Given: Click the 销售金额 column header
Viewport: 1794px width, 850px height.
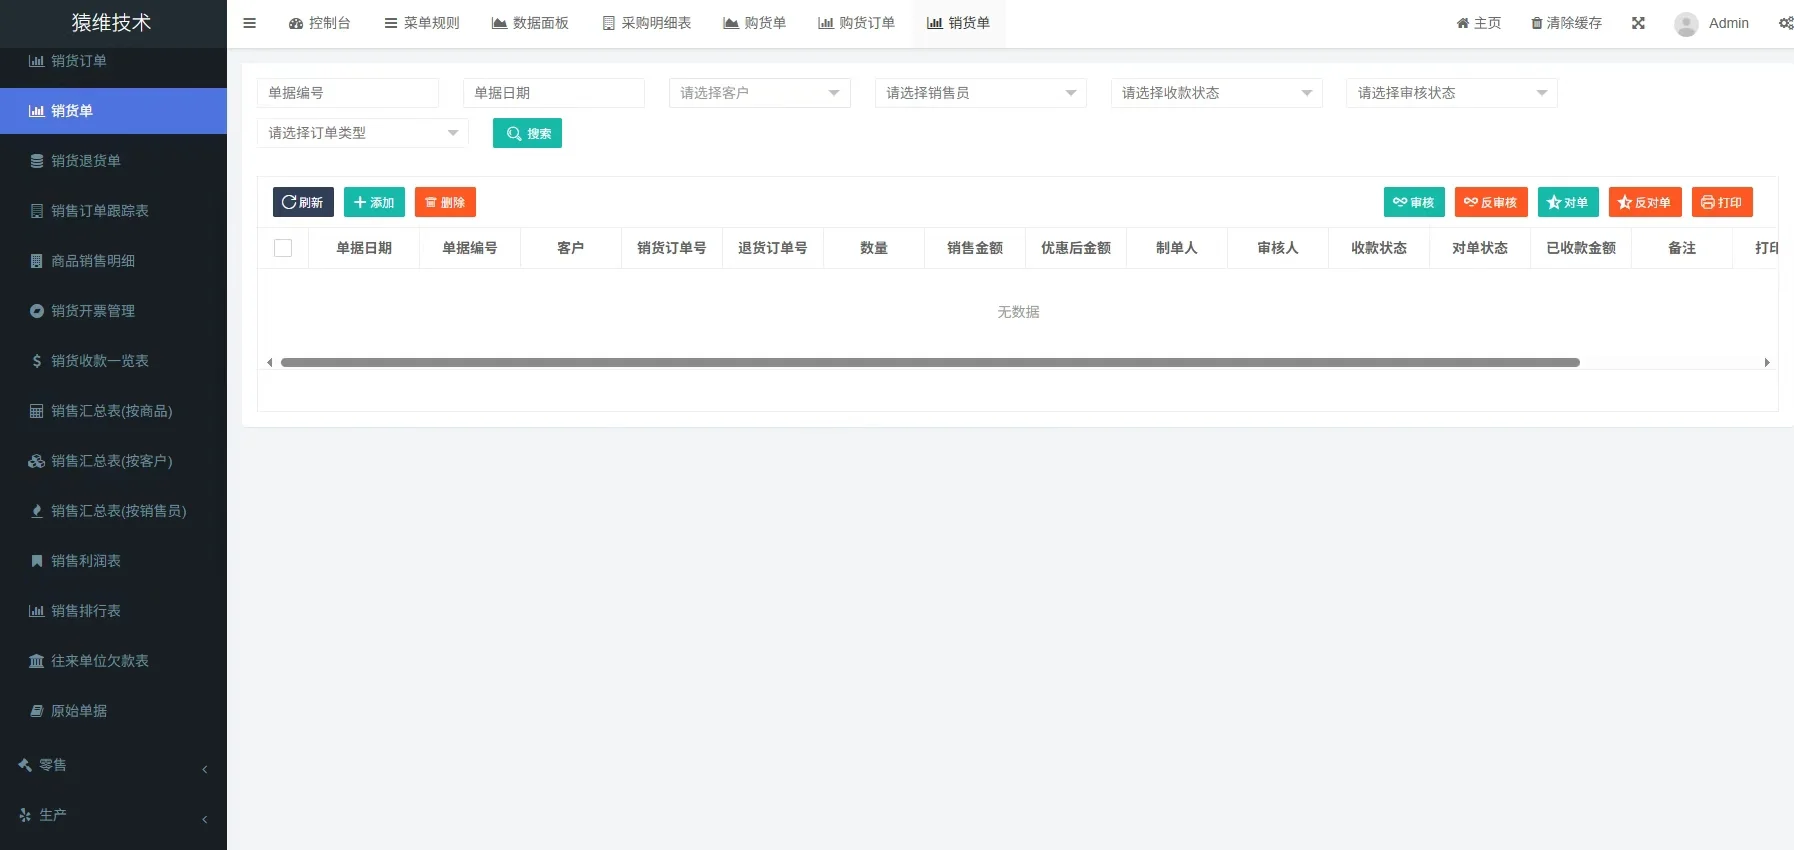Looking at the screenshot, I should 975,248.
